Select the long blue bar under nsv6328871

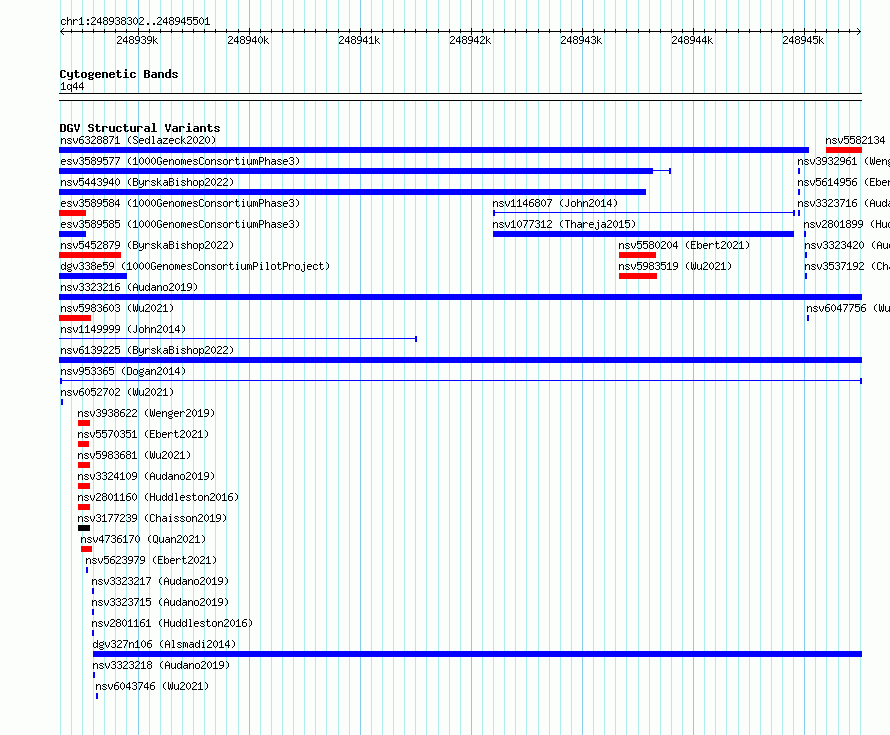434,150
